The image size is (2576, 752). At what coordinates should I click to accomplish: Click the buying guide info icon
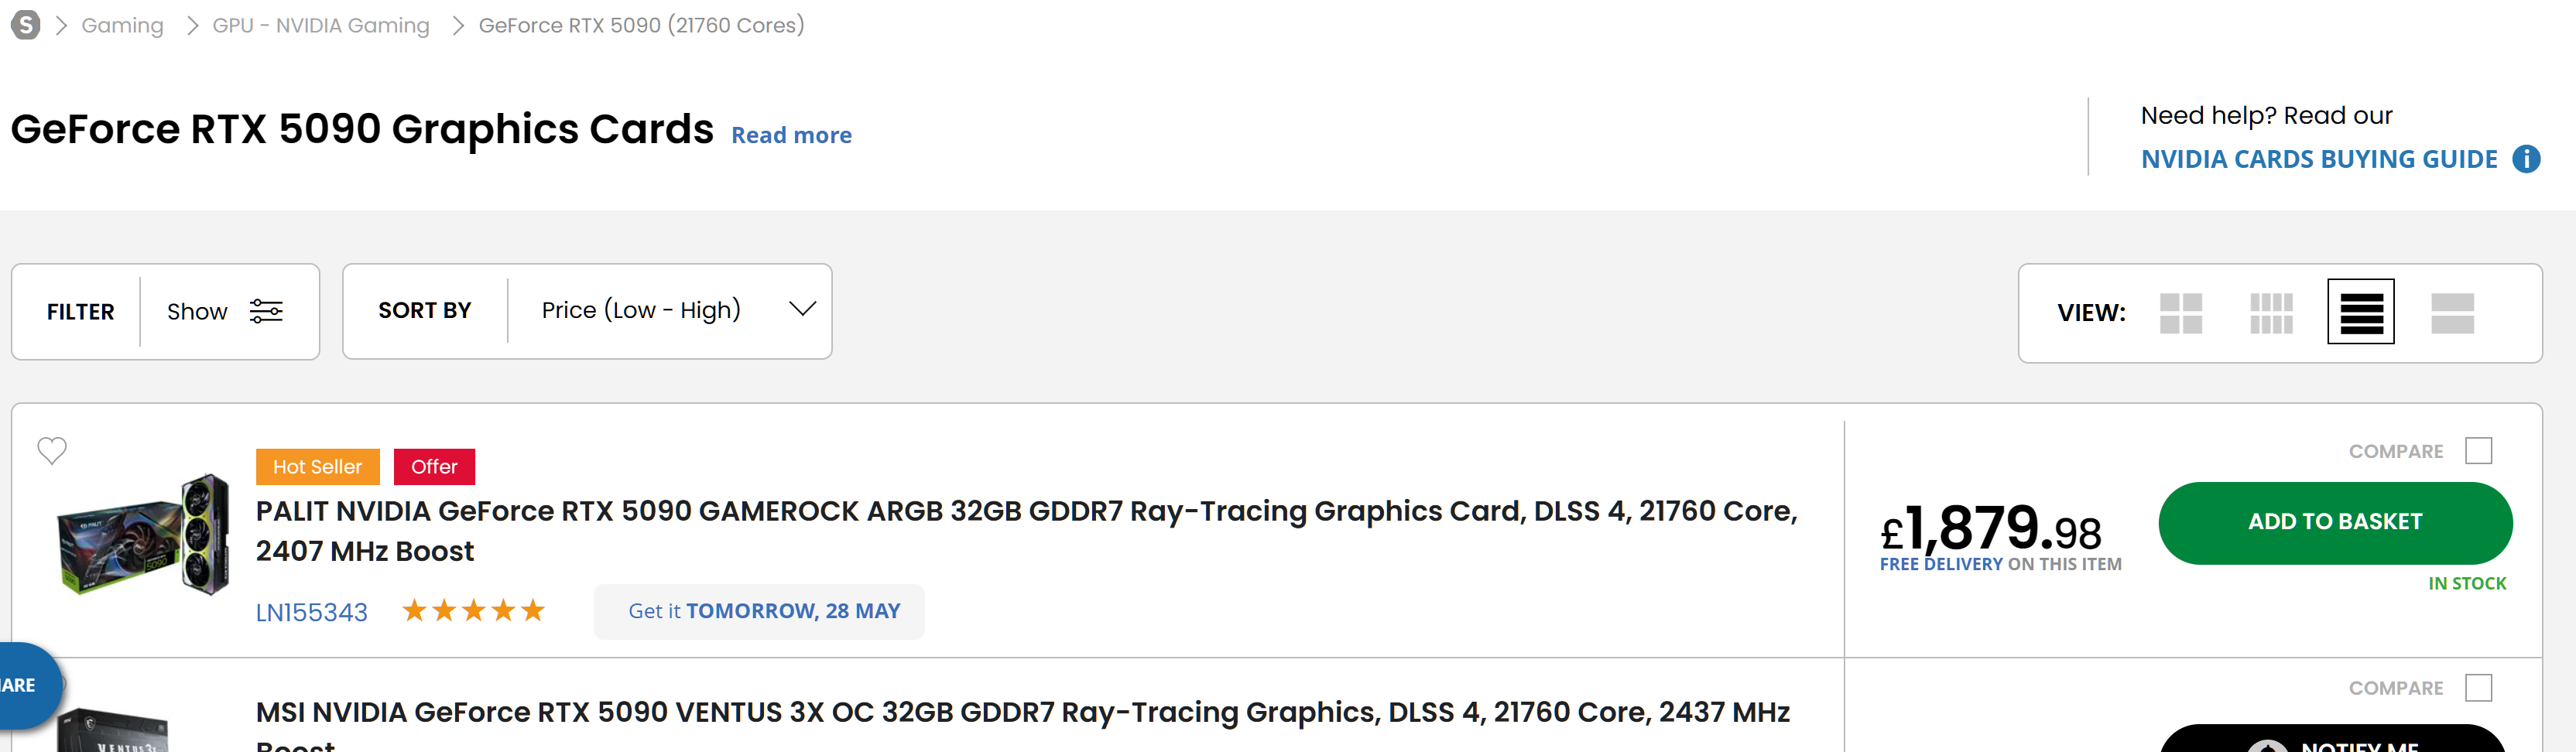[x=2526, y=159]
